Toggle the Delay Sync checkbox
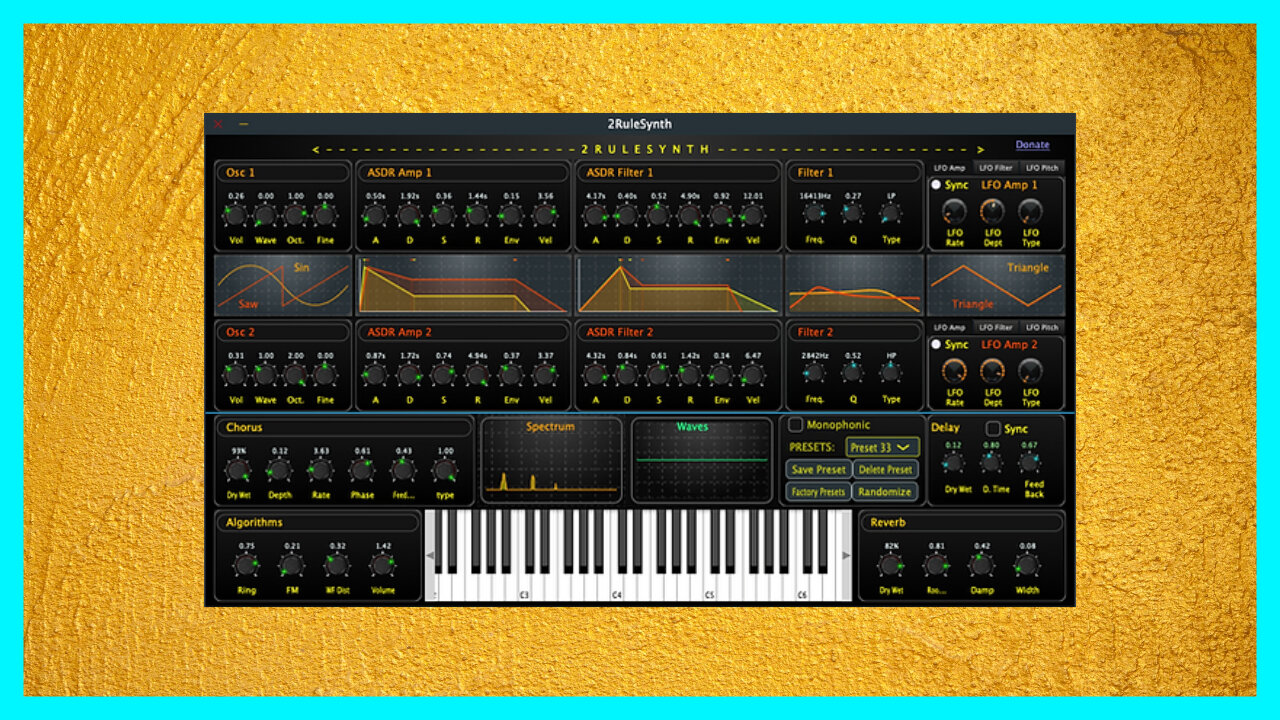 pos(993,429)
